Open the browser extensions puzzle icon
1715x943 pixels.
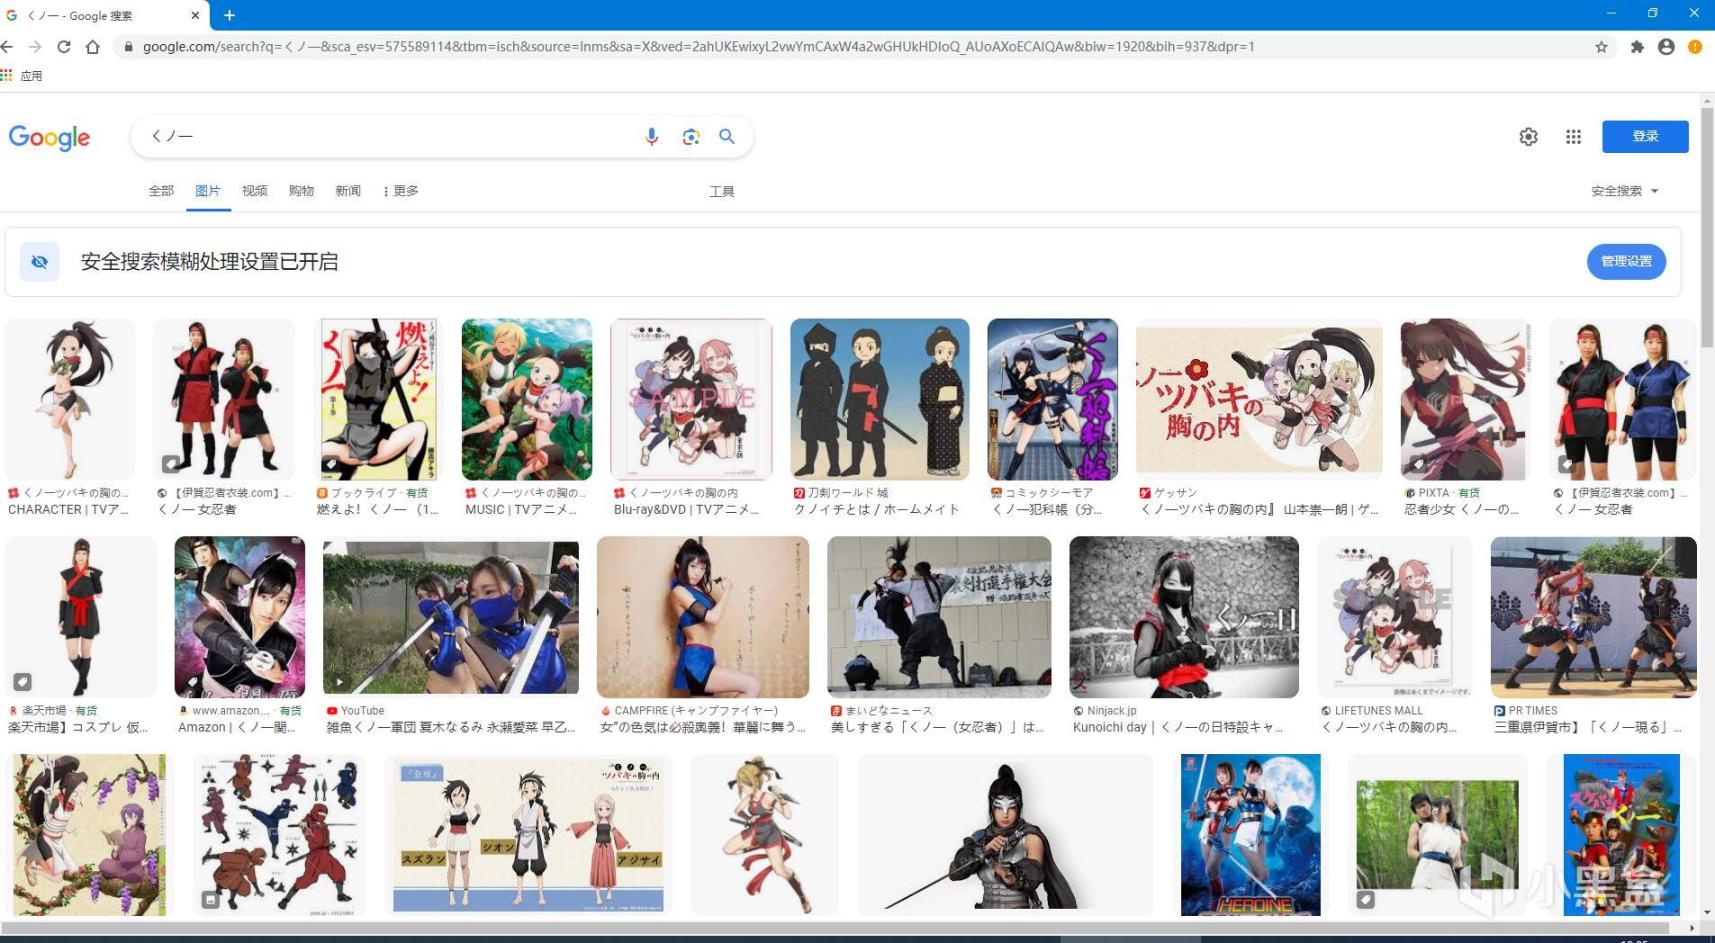pyautogui.click(x=1637, y=47)
